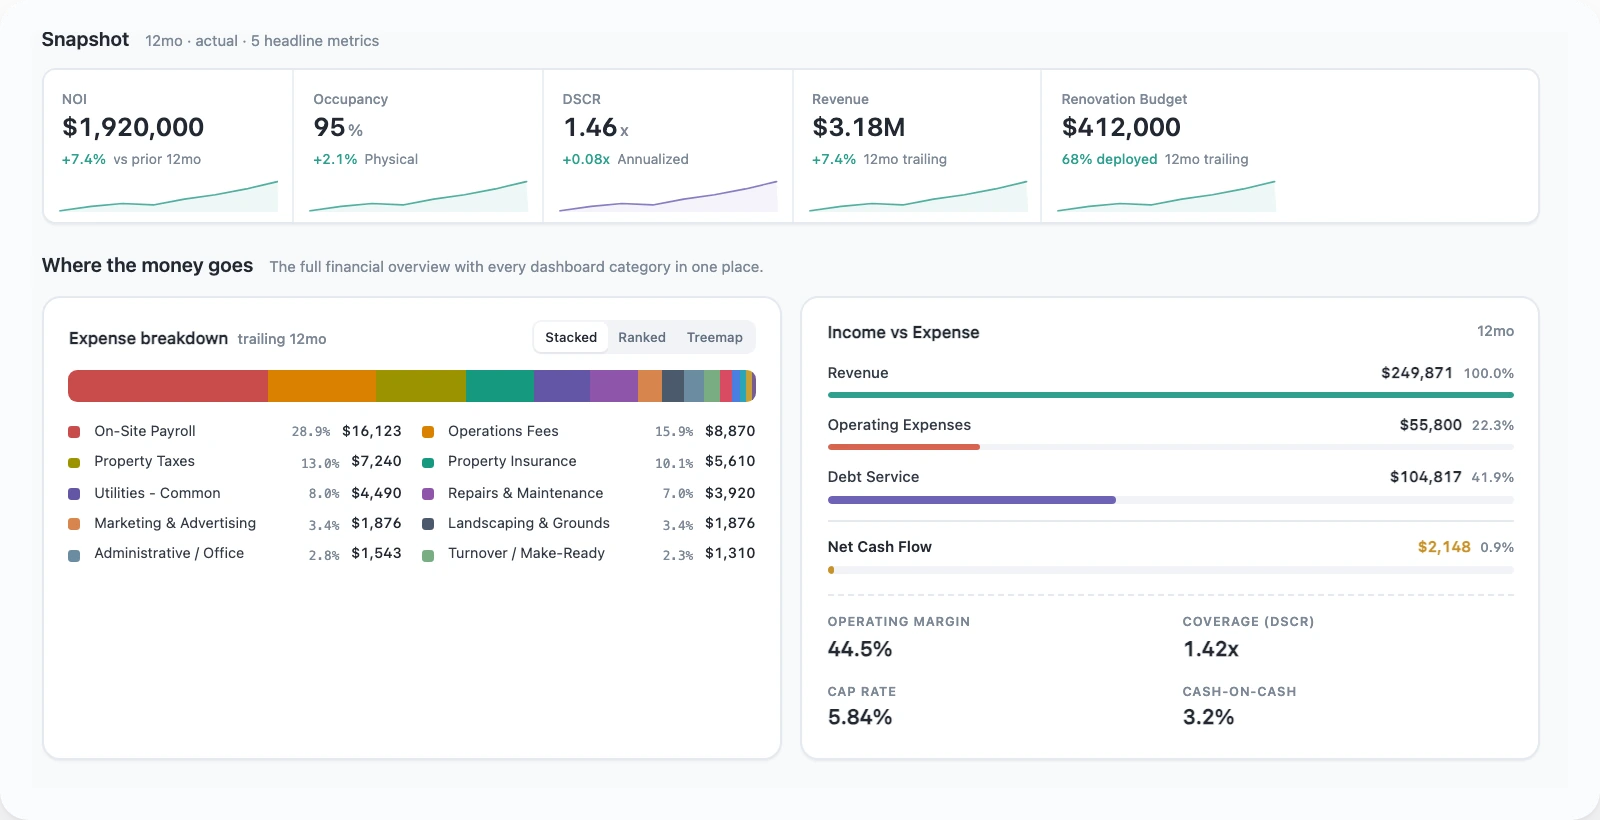Click the Operating Margin 44.5% value
Screen dimensions: 1600x820
860,649
